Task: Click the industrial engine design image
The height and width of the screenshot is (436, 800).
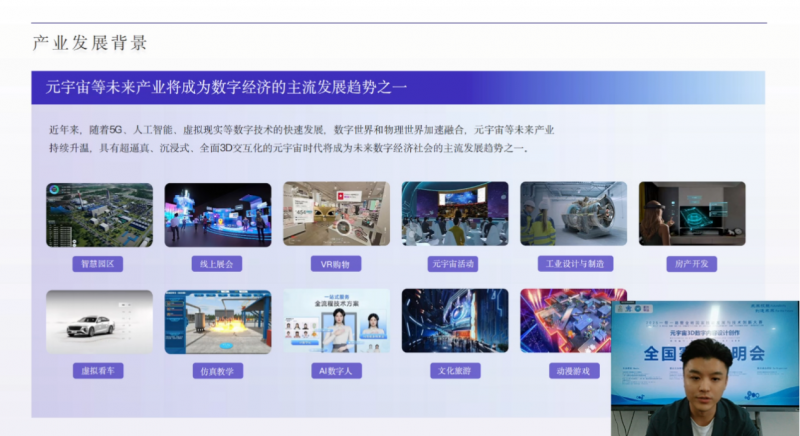Action: click(x=573, y=214)
